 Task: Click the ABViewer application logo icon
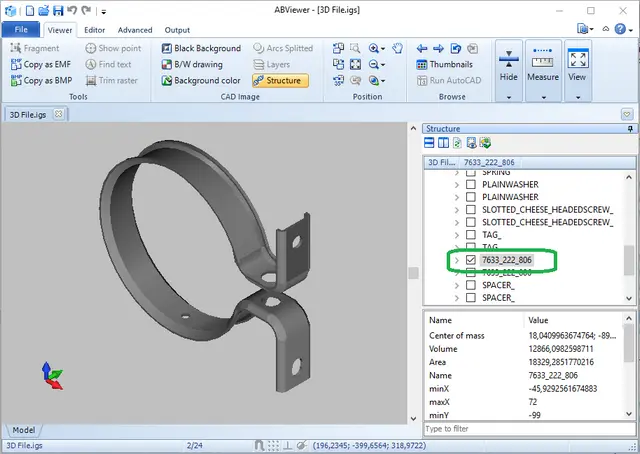(11, 11)
